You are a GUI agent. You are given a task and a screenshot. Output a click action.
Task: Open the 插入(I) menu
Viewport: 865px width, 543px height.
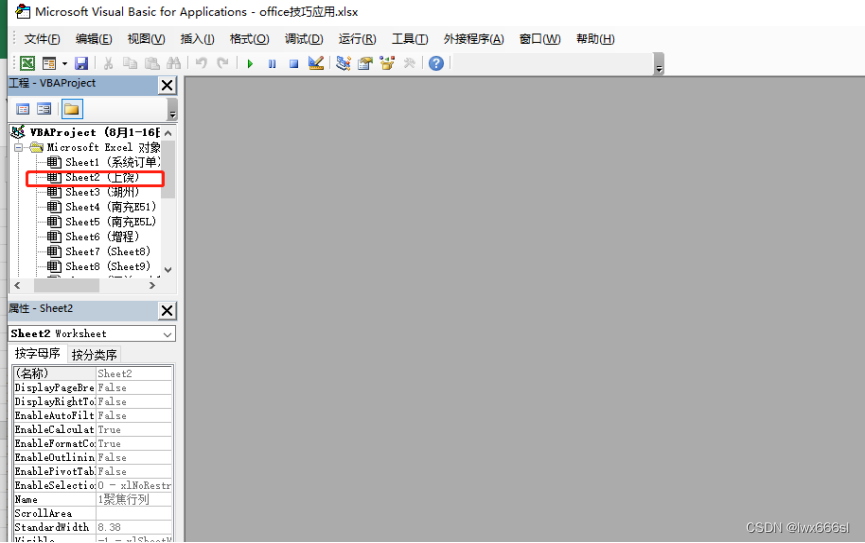pyautogui.click(x=197, y=39)
